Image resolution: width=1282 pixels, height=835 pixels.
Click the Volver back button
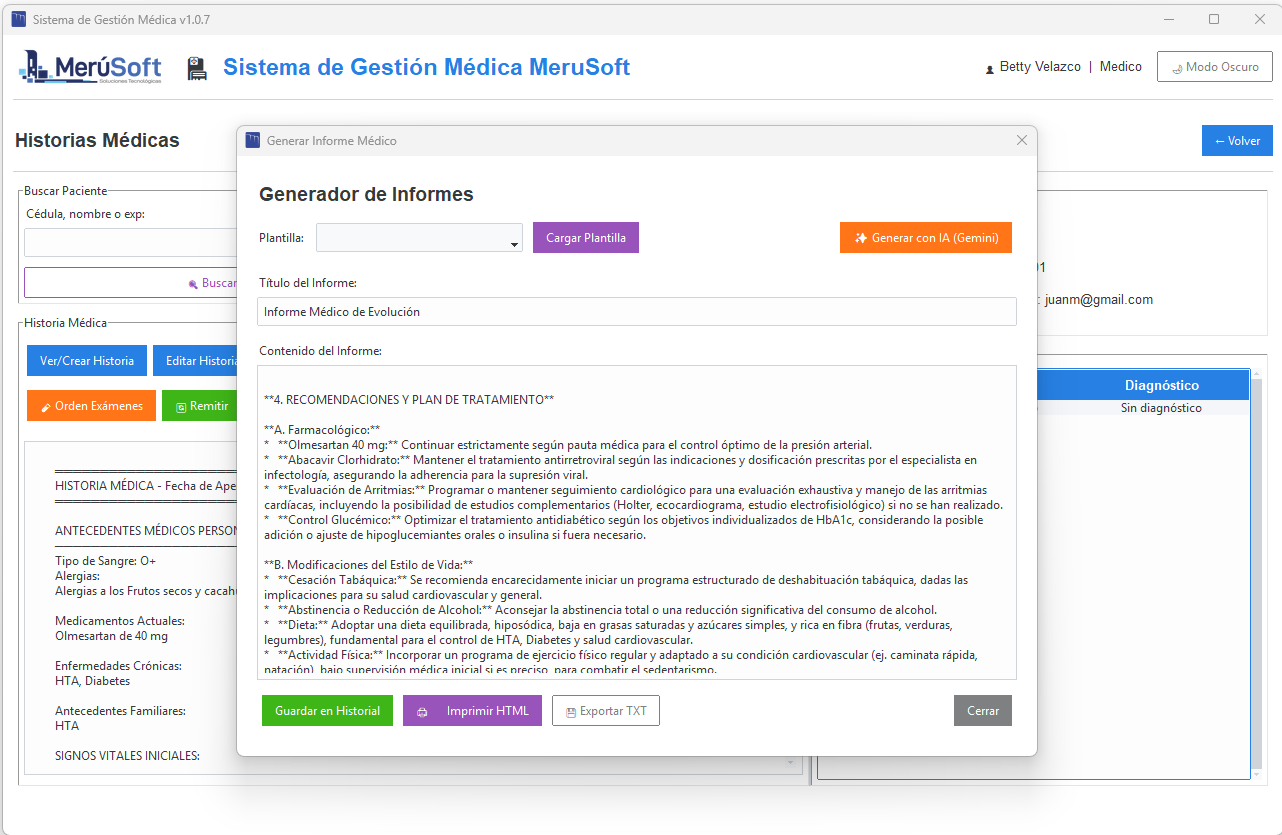coord(1237,141)
